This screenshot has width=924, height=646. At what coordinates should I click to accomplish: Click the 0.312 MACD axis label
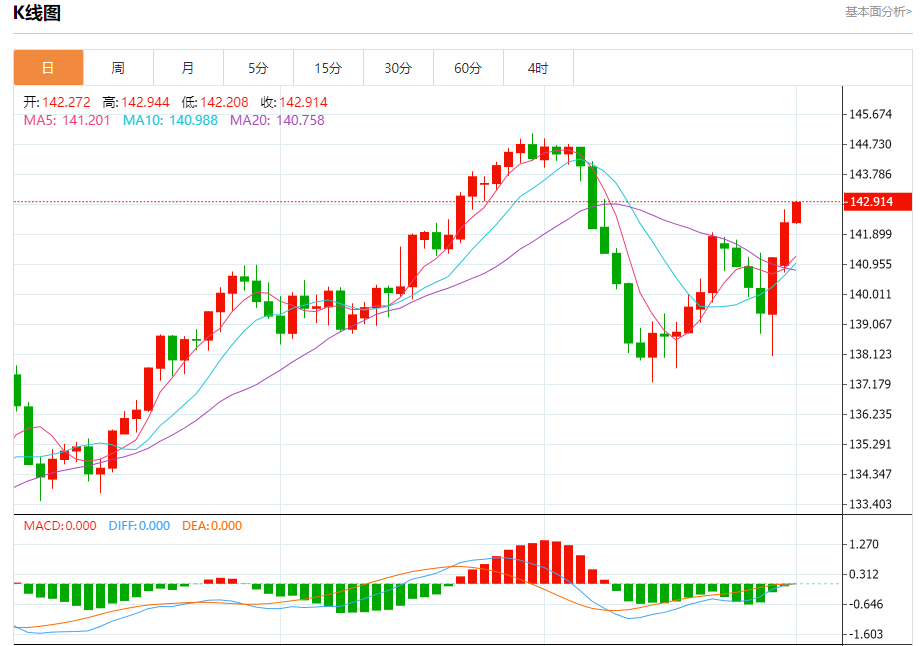[x=863, y=575]
